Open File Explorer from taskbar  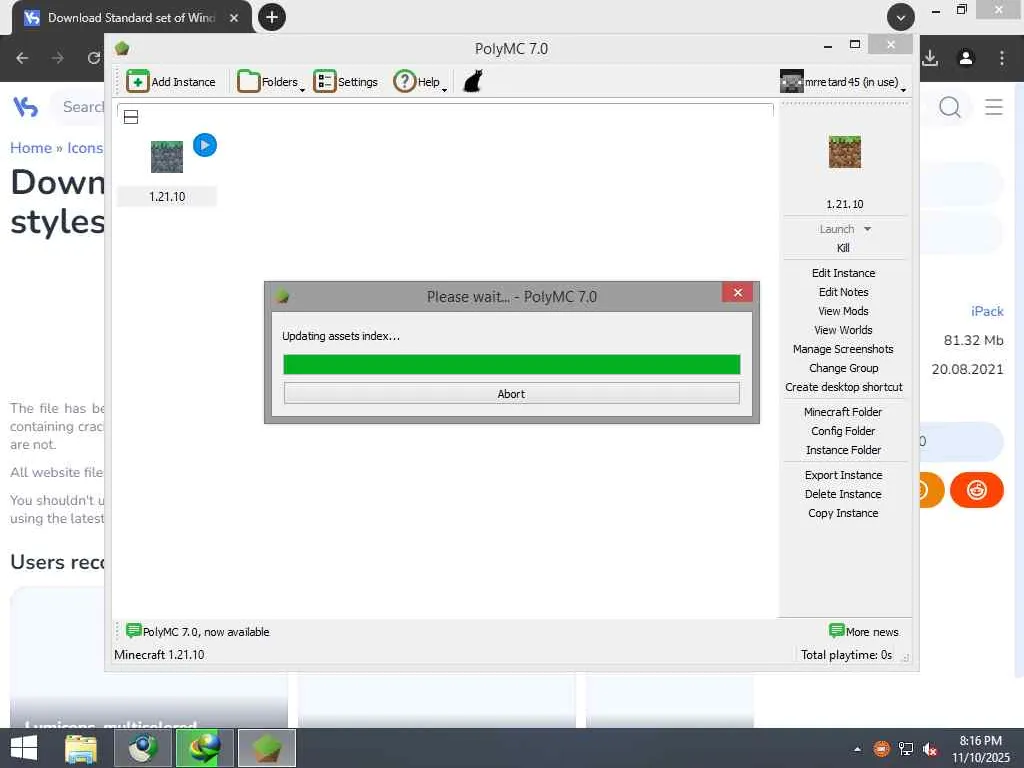(x=81, y=748)
